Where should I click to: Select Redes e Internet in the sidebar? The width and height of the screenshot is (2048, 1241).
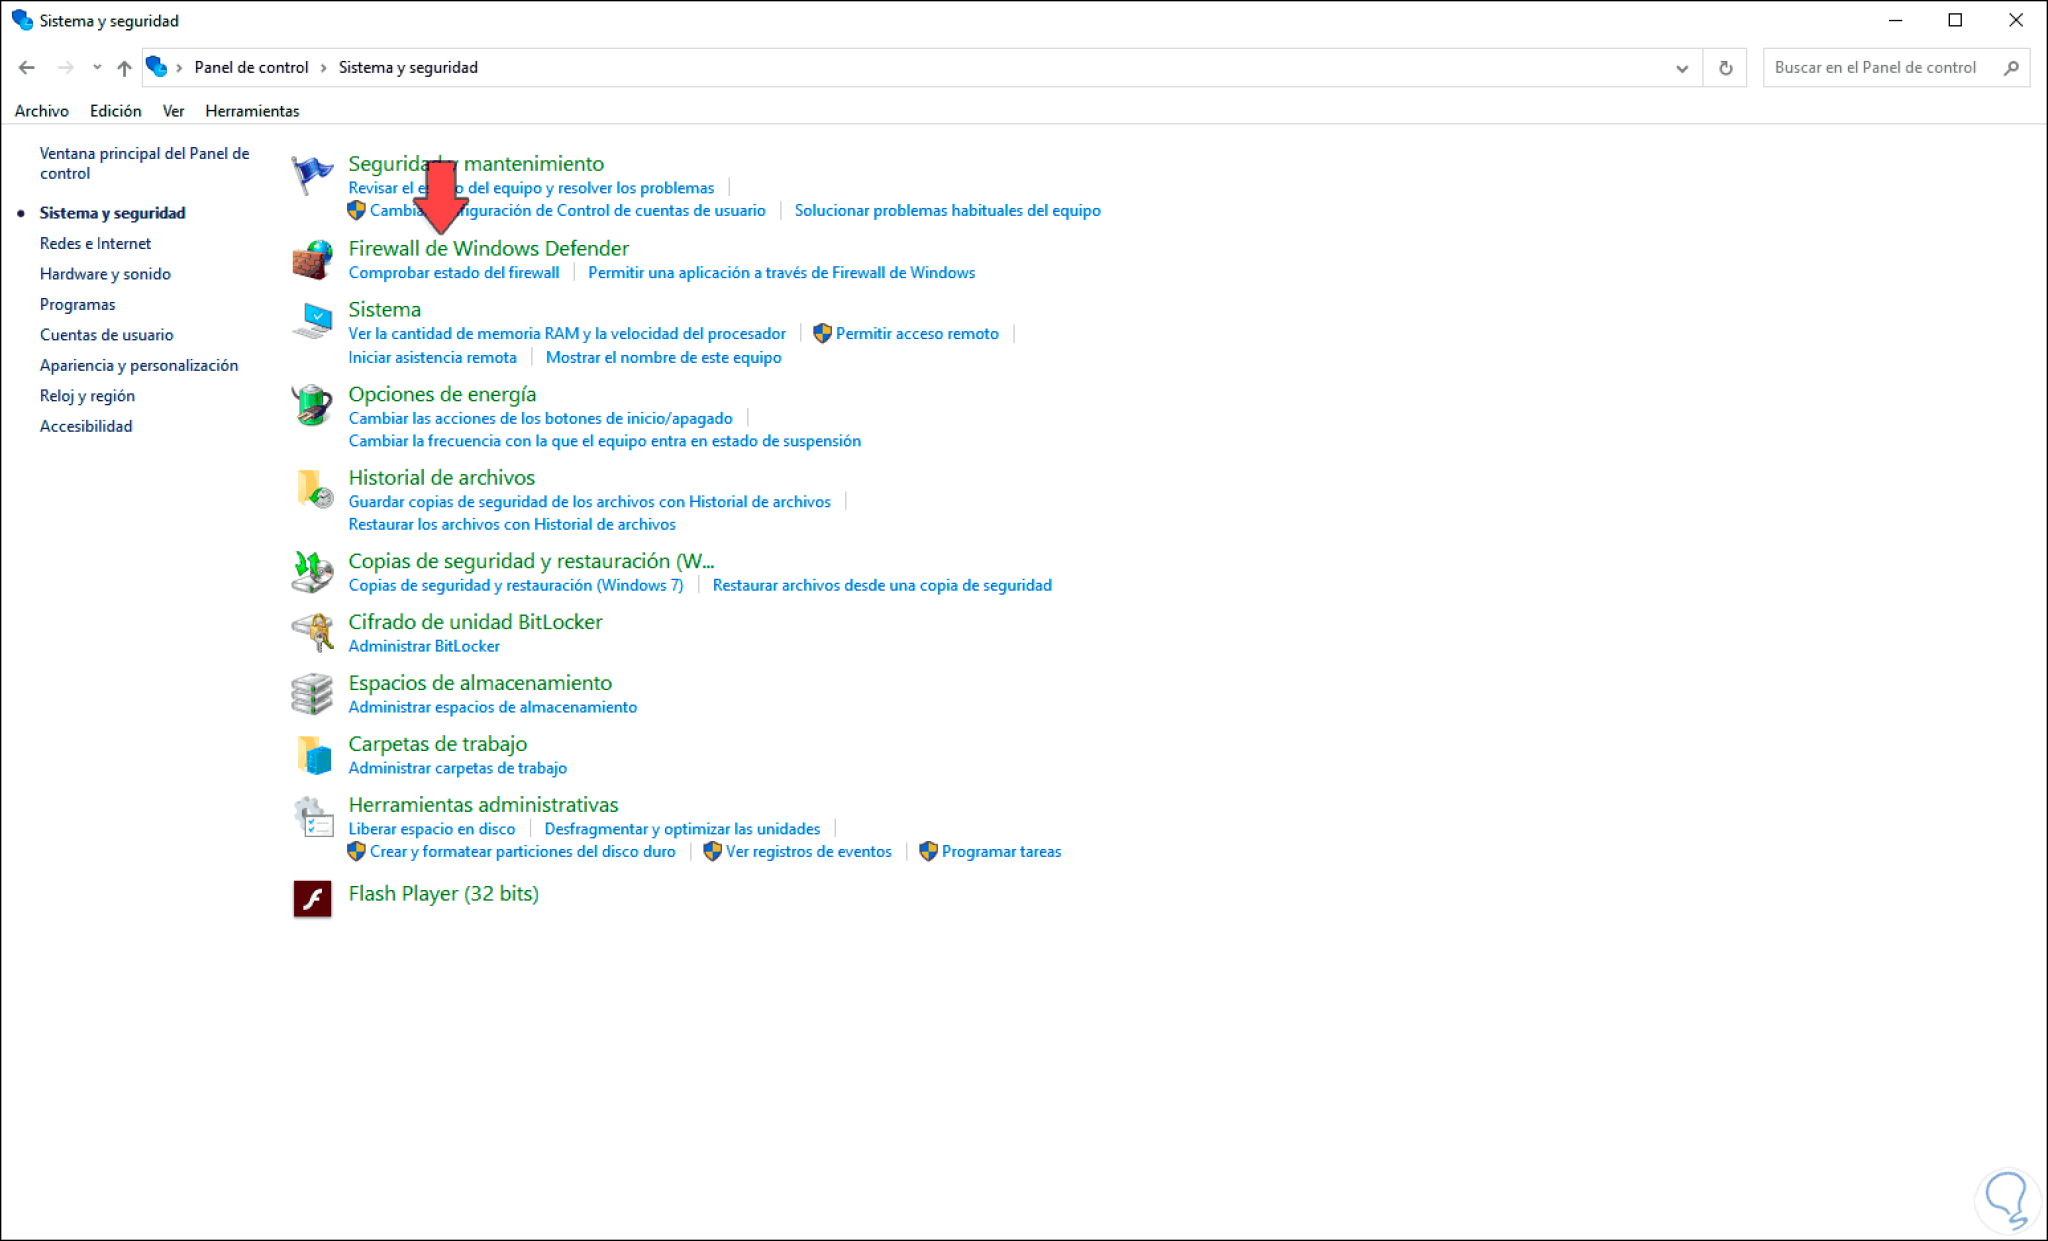coord(95,243)
